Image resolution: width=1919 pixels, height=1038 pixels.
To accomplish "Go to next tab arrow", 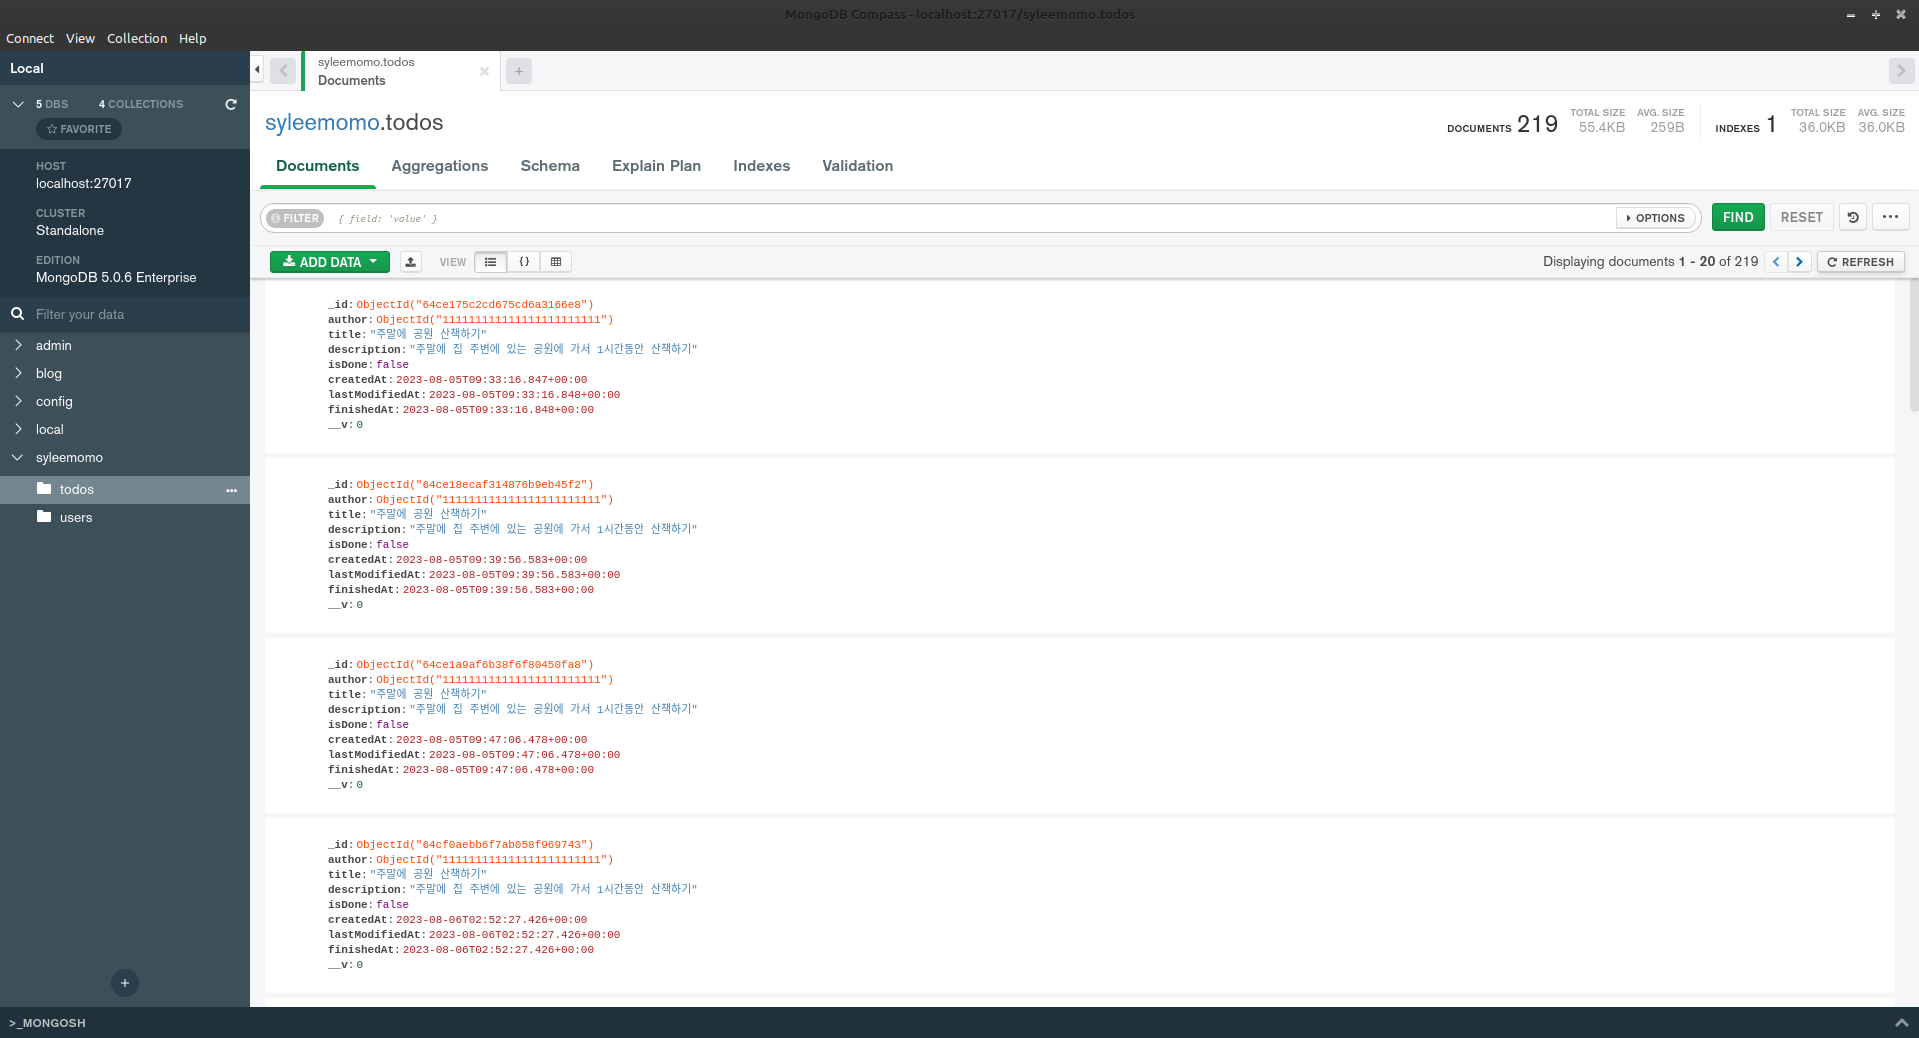I will [x=1901, y=71].
